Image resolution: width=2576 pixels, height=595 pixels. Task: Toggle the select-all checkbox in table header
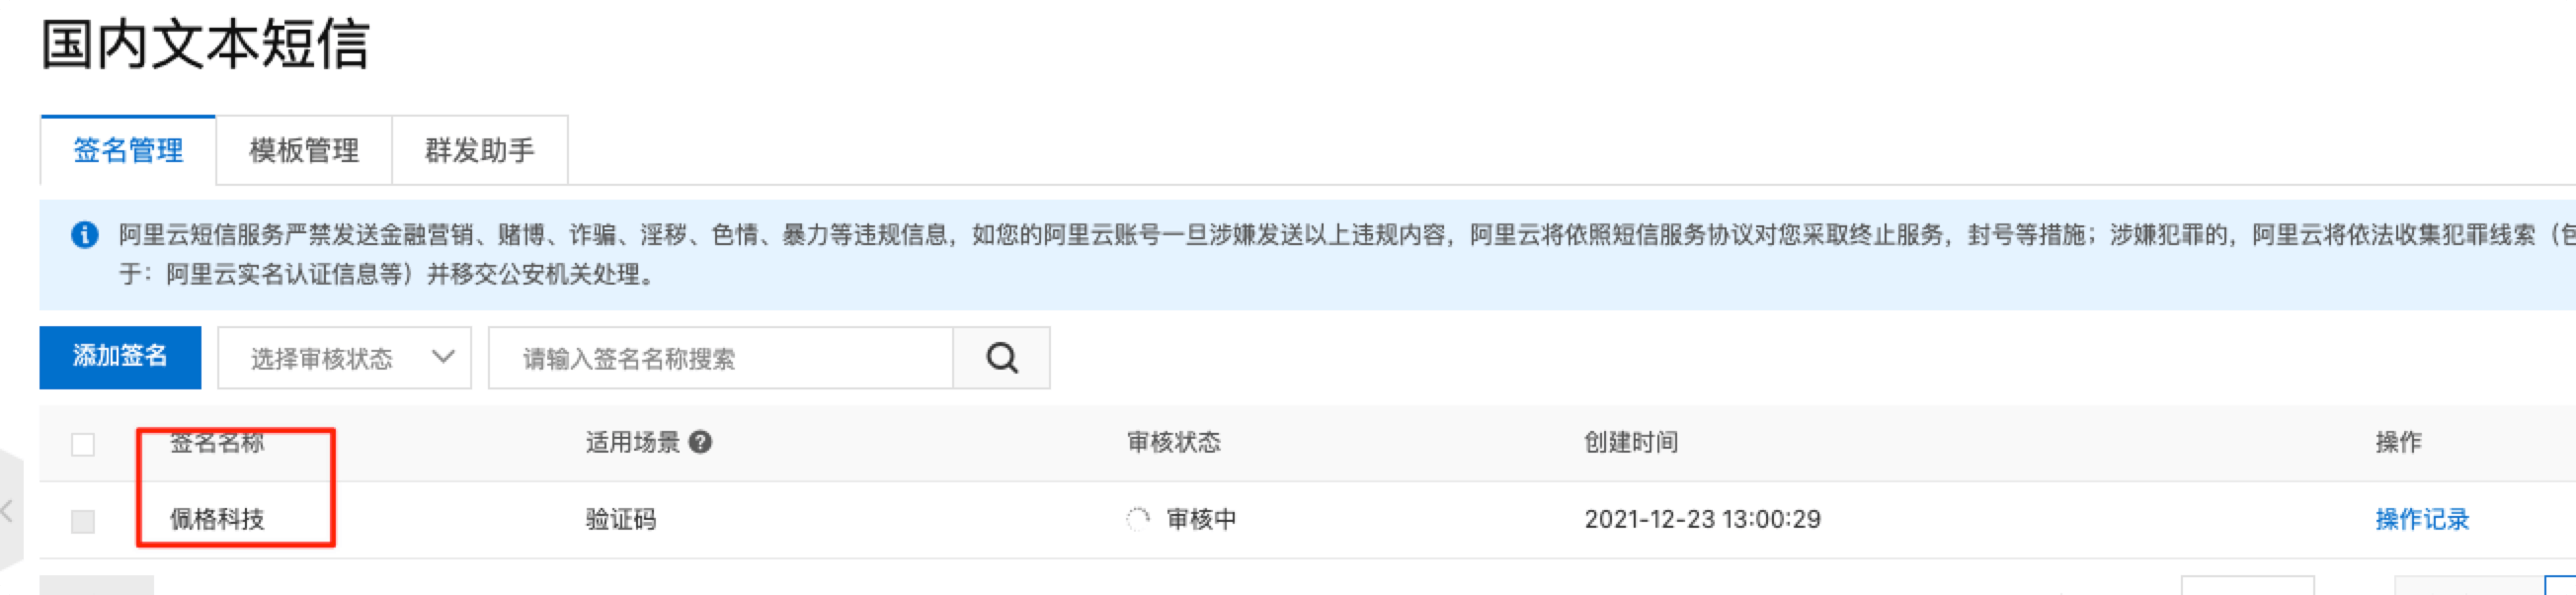[83, 443]
